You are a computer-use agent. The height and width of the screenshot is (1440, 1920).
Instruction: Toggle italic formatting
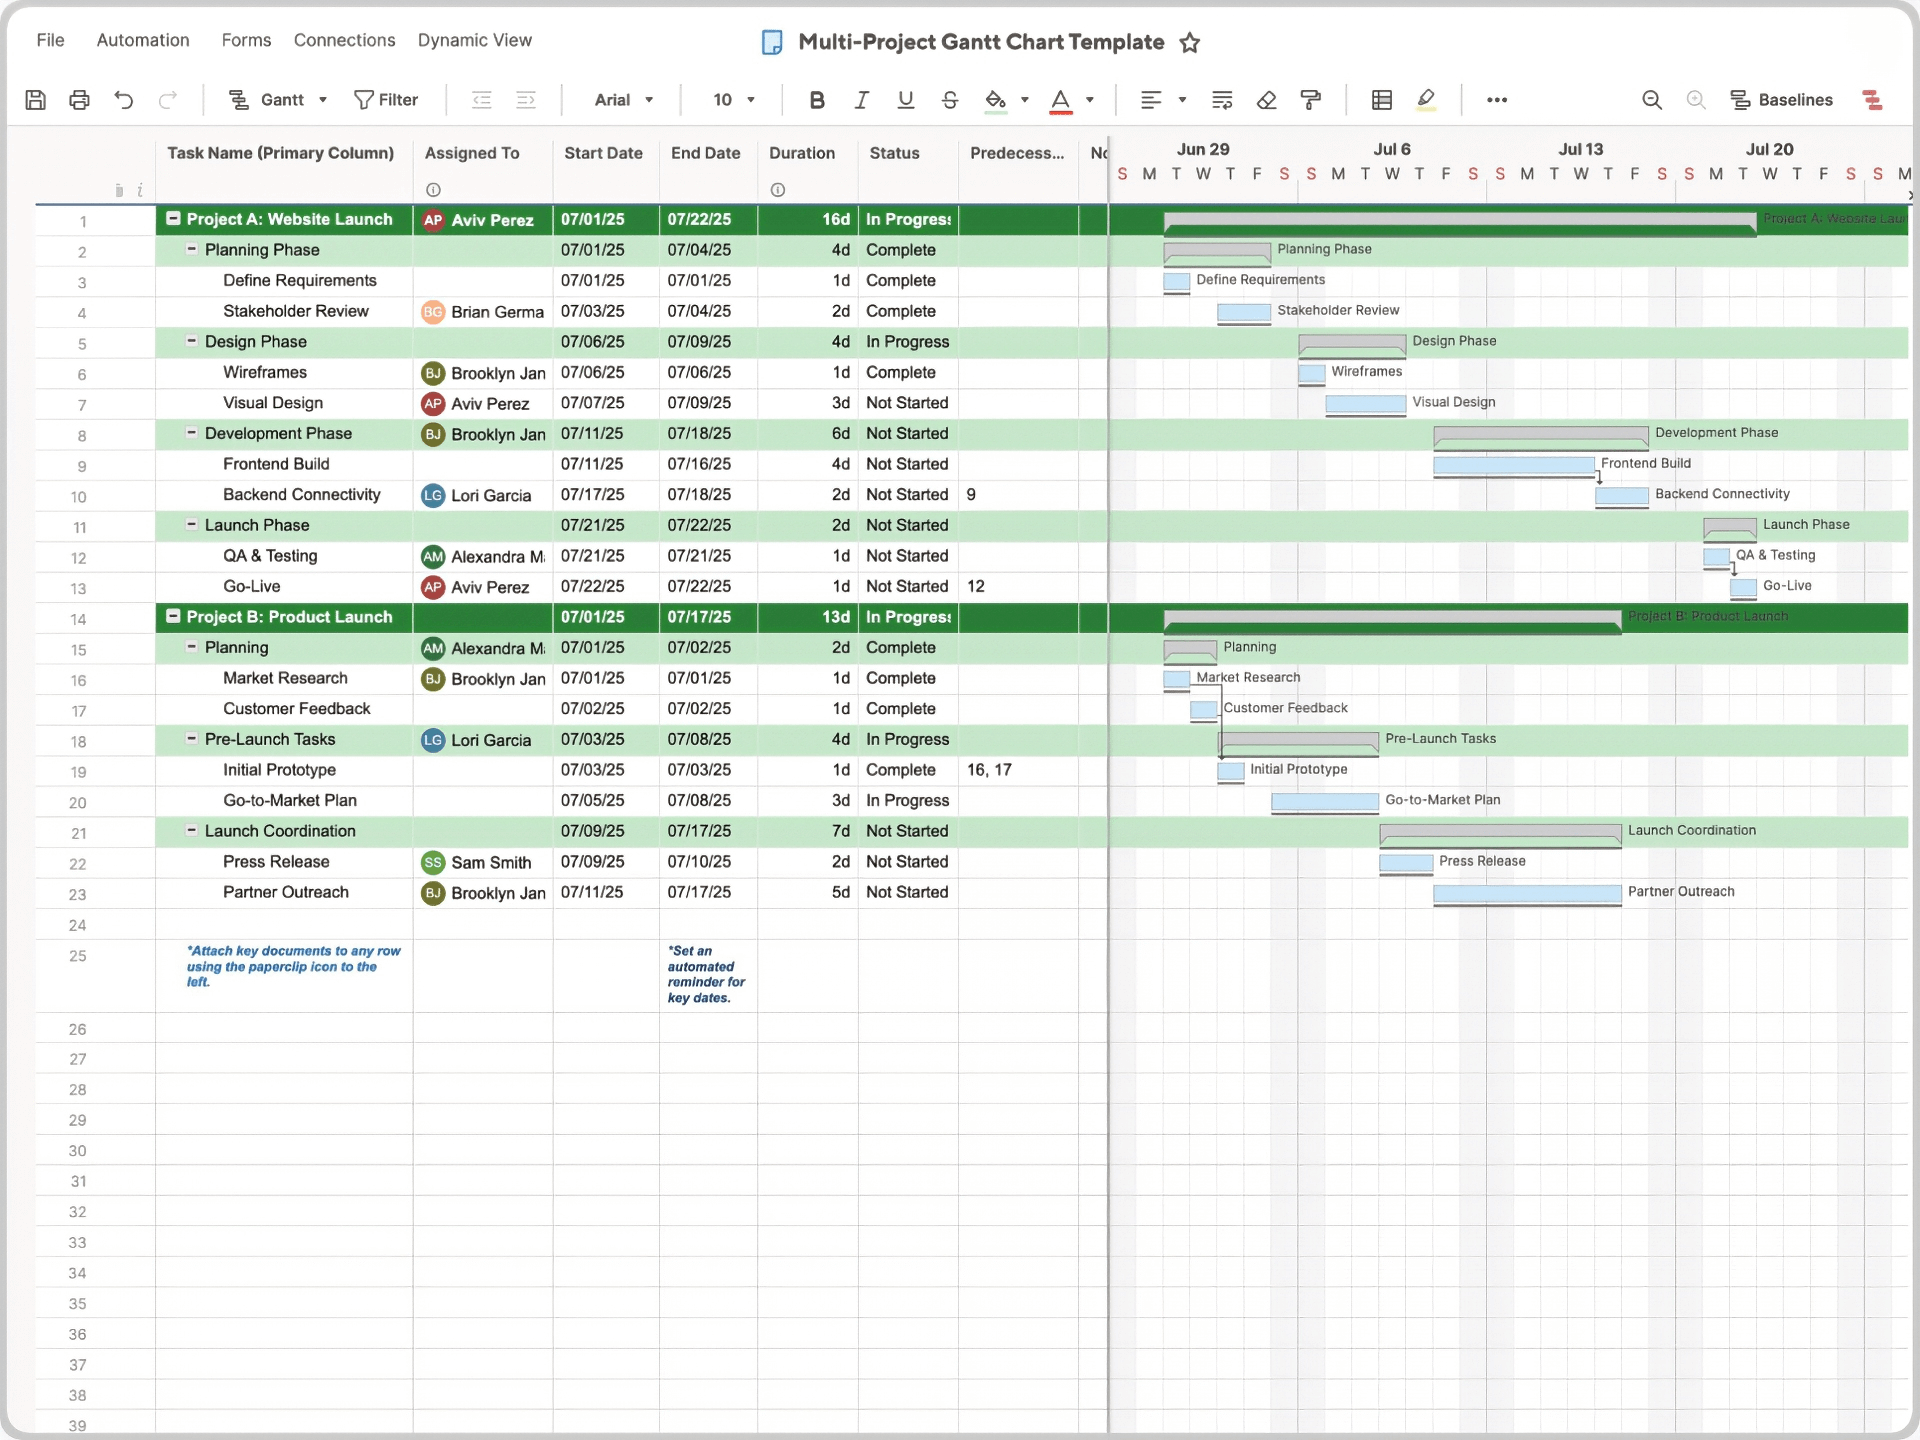pos(861,100)
